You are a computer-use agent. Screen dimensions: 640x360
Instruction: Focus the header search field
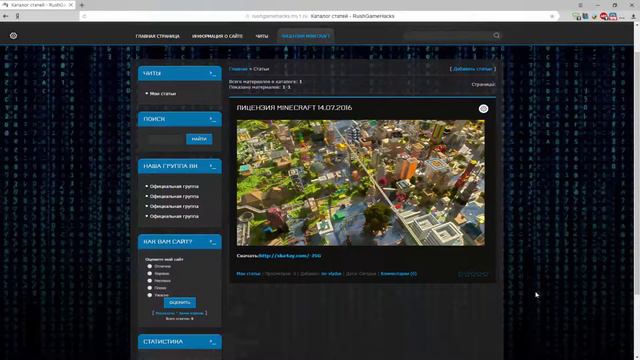(448, 36)
